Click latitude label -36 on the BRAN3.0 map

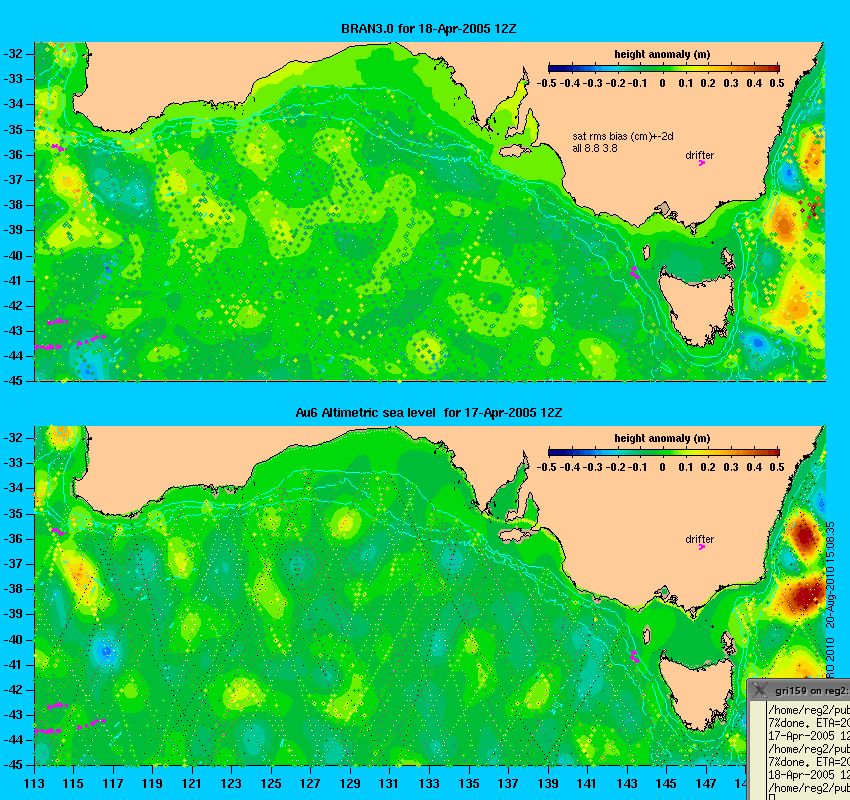pyautogui.click(x=13, y=155)
